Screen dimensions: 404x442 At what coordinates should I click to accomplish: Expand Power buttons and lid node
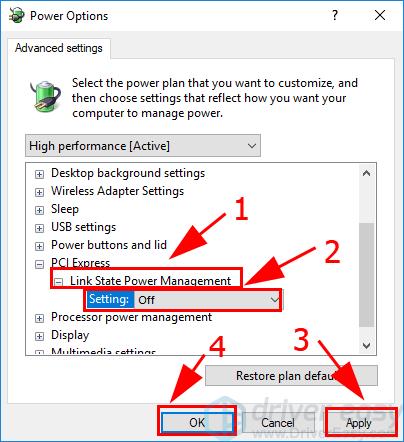pos(39,246)
